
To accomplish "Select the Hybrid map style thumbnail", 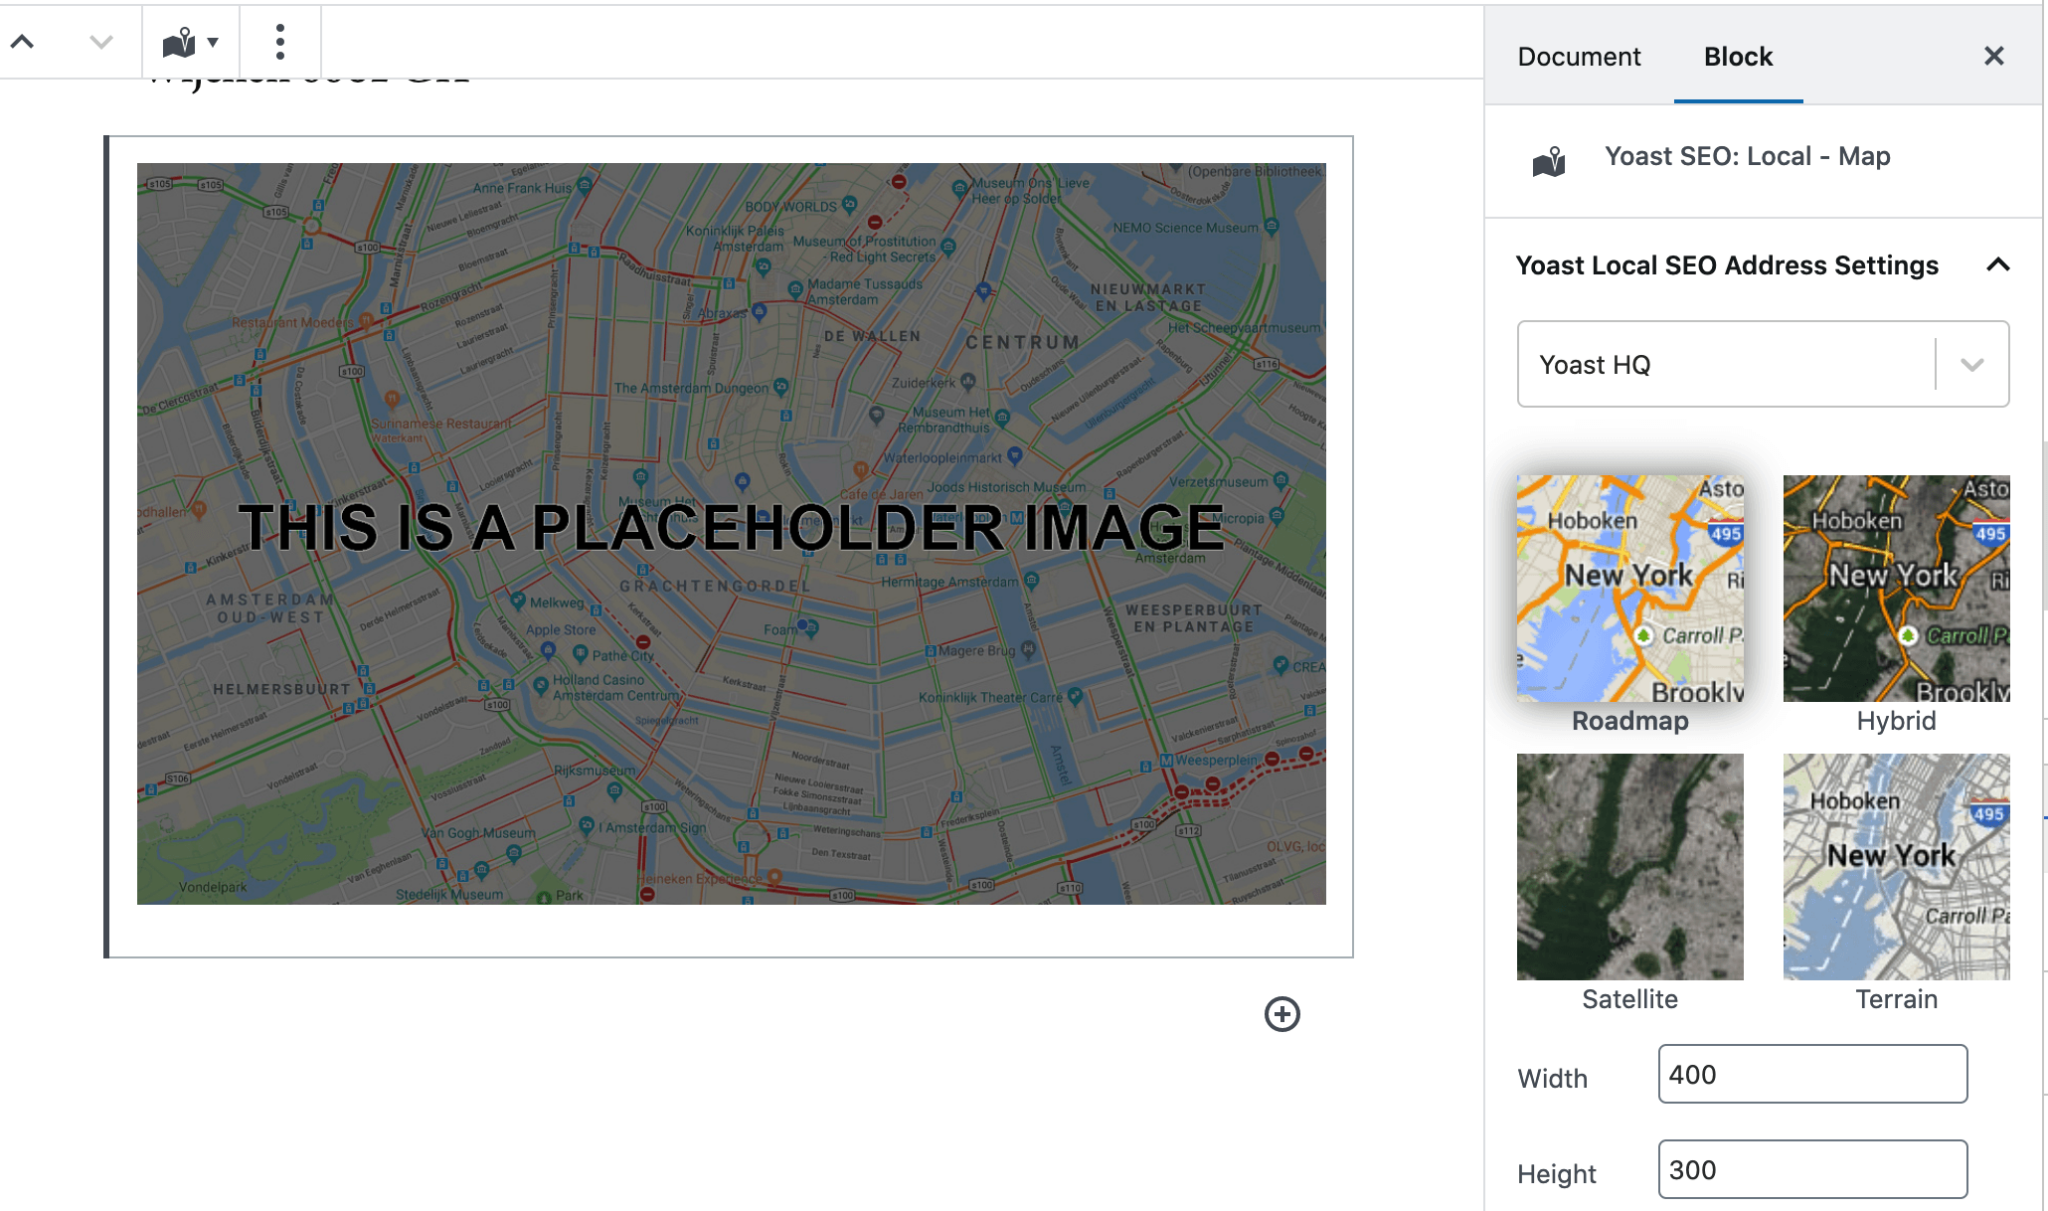I will [x=1895, y=586].
